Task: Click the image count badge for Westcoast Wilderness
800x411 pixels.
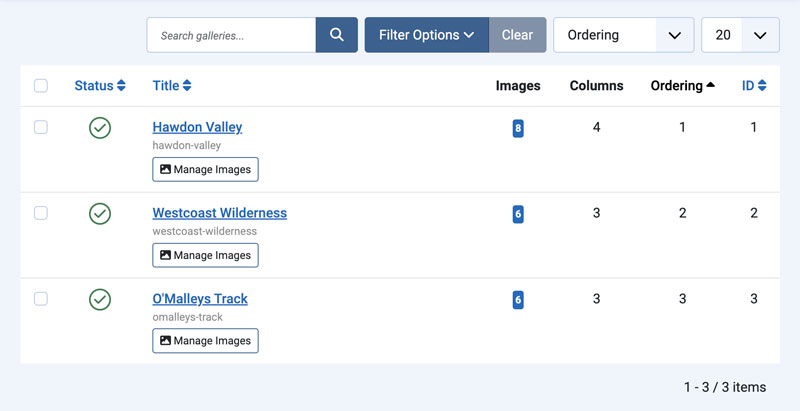Action: coord(518,214)
